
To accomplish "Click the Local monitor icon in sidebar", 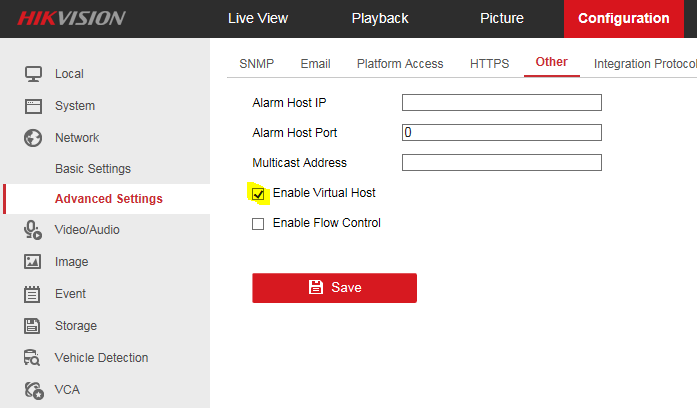I will point(33,73).
